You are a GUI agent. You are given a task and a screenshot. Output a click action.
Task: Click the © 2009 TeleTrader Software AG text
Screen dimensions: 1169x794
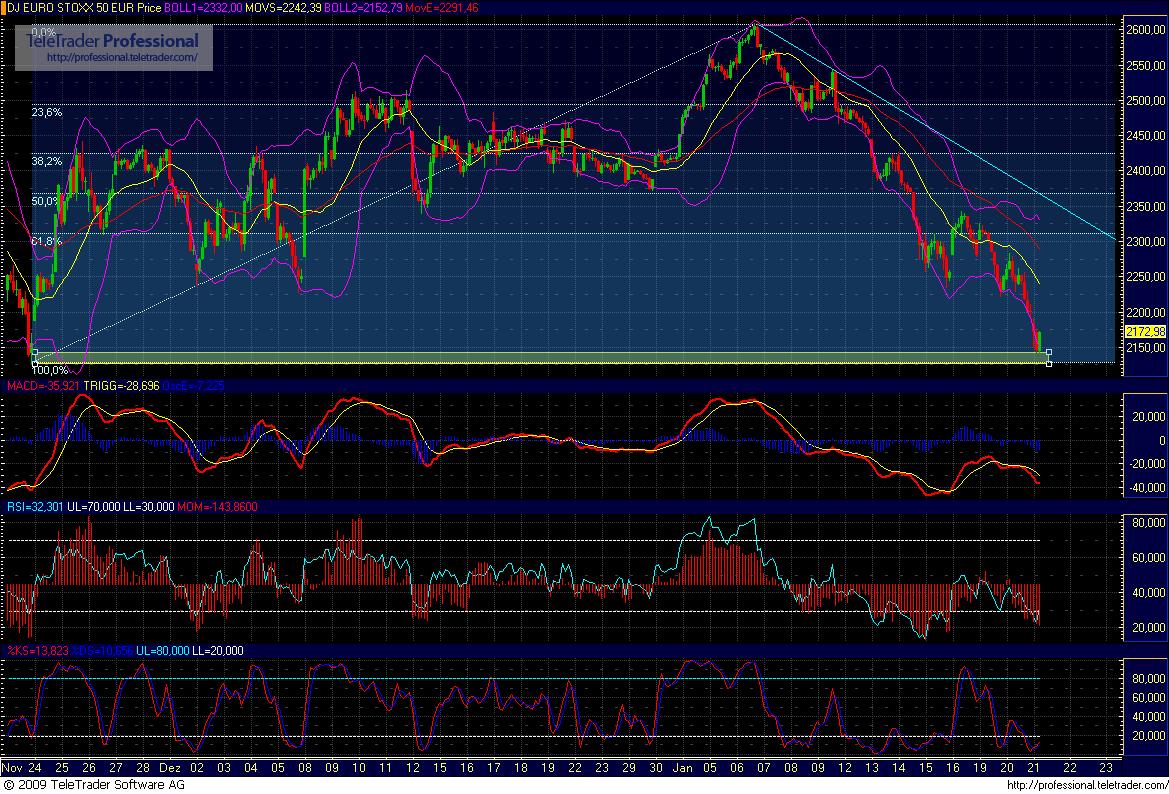click(95, 786)
